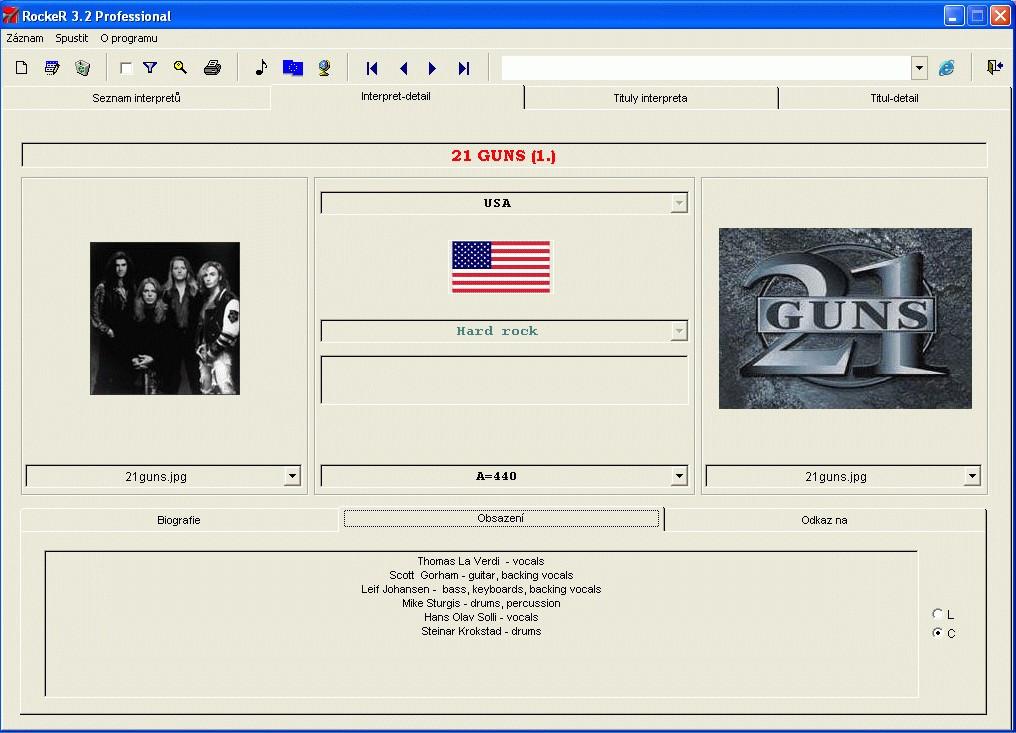
Task: Maximize the RockeR window
Action: tap(977, 16)
